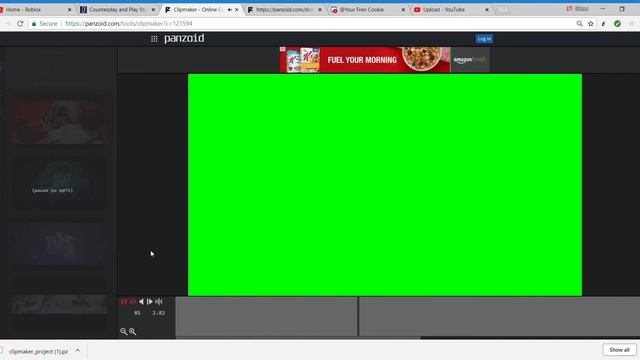Viewport: 640px width, 360px height.
Task: Click the Log in button
Action: [484, 39]
